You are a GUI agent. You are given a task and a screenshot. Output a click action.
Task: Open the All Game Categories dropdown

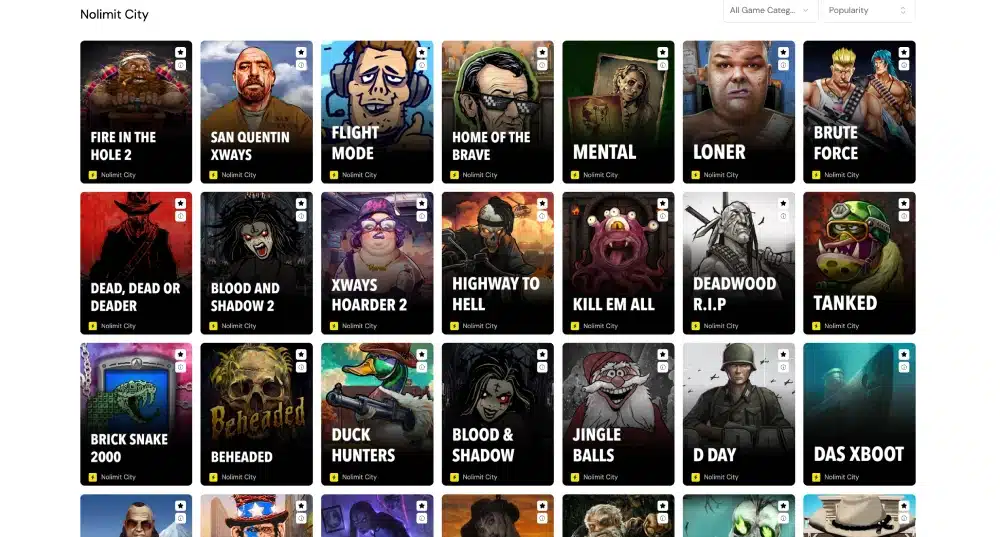(770, 10)
